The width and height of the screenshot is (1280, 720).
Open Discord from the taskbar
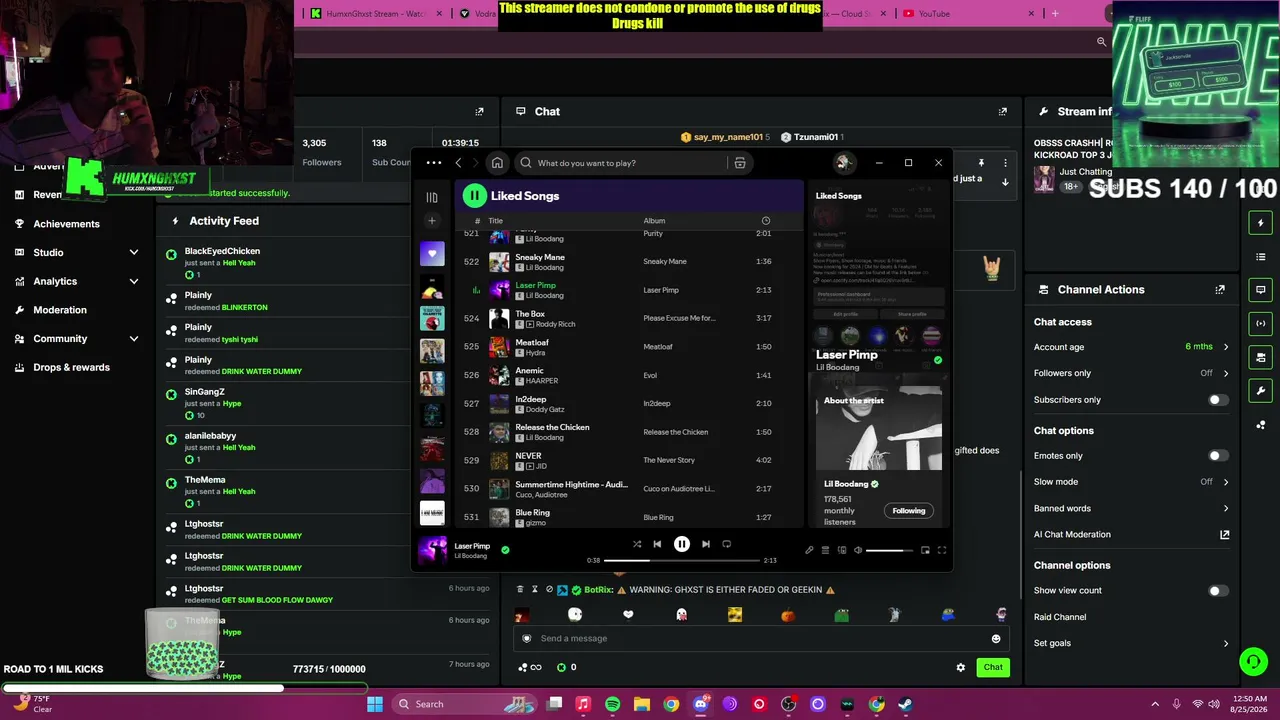(x=700, y=704)
